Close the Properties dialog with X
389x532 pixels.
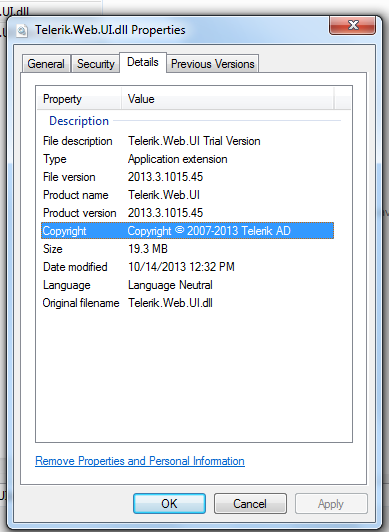(x=352, y=25)
